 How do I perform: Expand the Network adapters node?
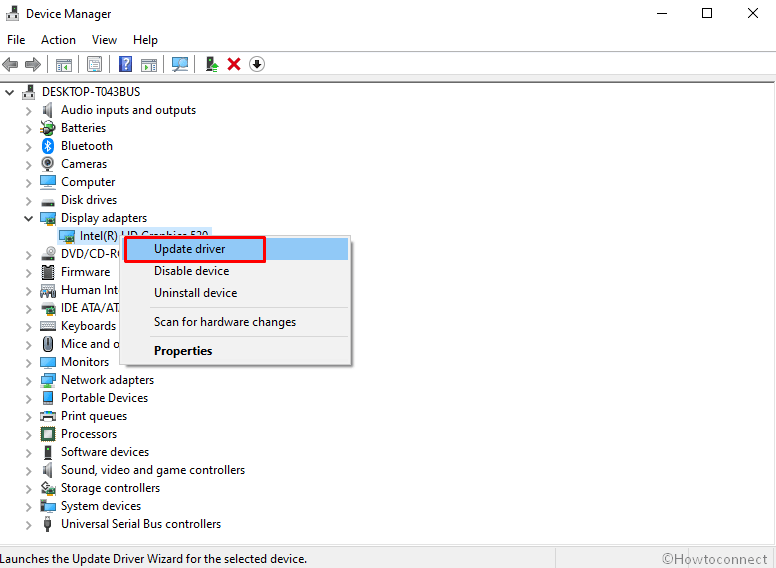tap(29, 381)
